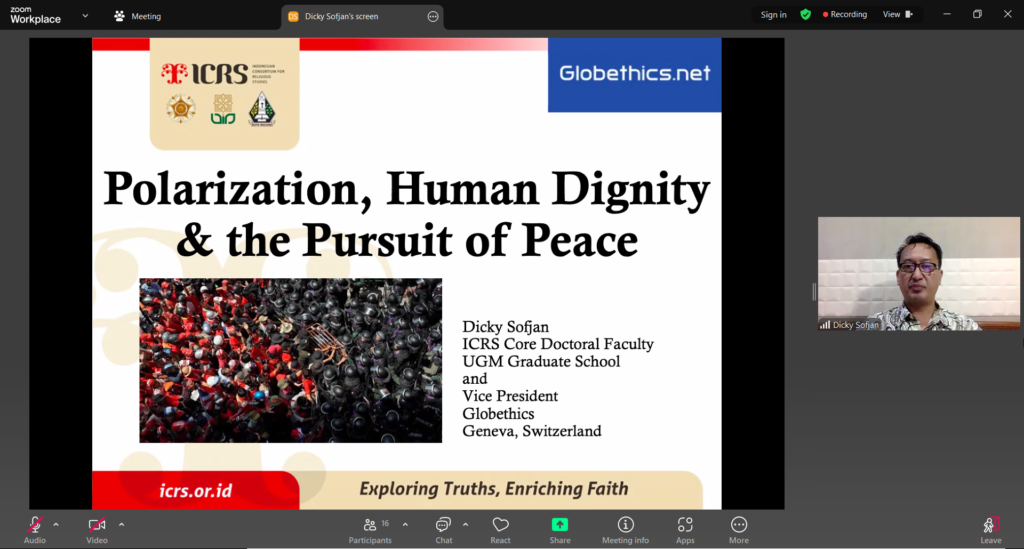Click the Sign in button
1024x549 pixels.
coord(773,15)
